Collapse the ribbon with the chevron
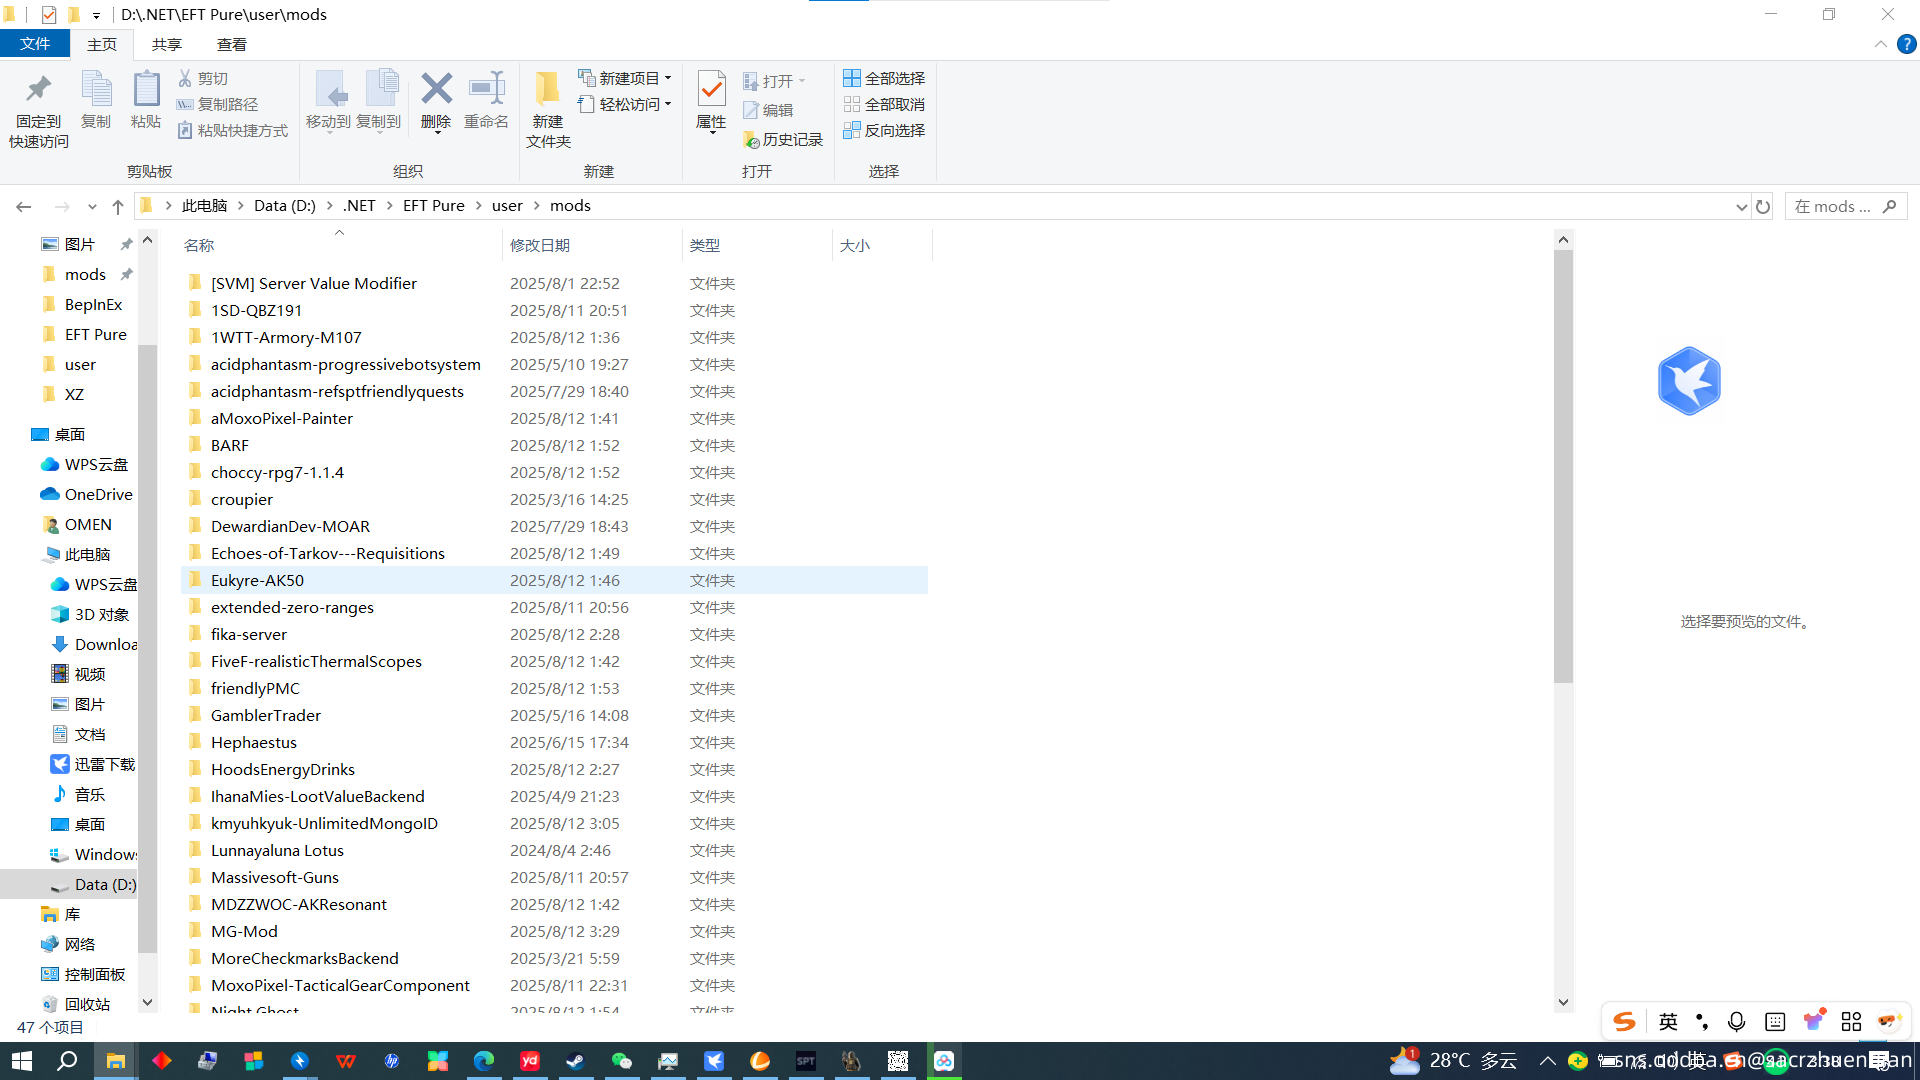This screenshot has height=1080, width=1920. tap(1880, 44)
